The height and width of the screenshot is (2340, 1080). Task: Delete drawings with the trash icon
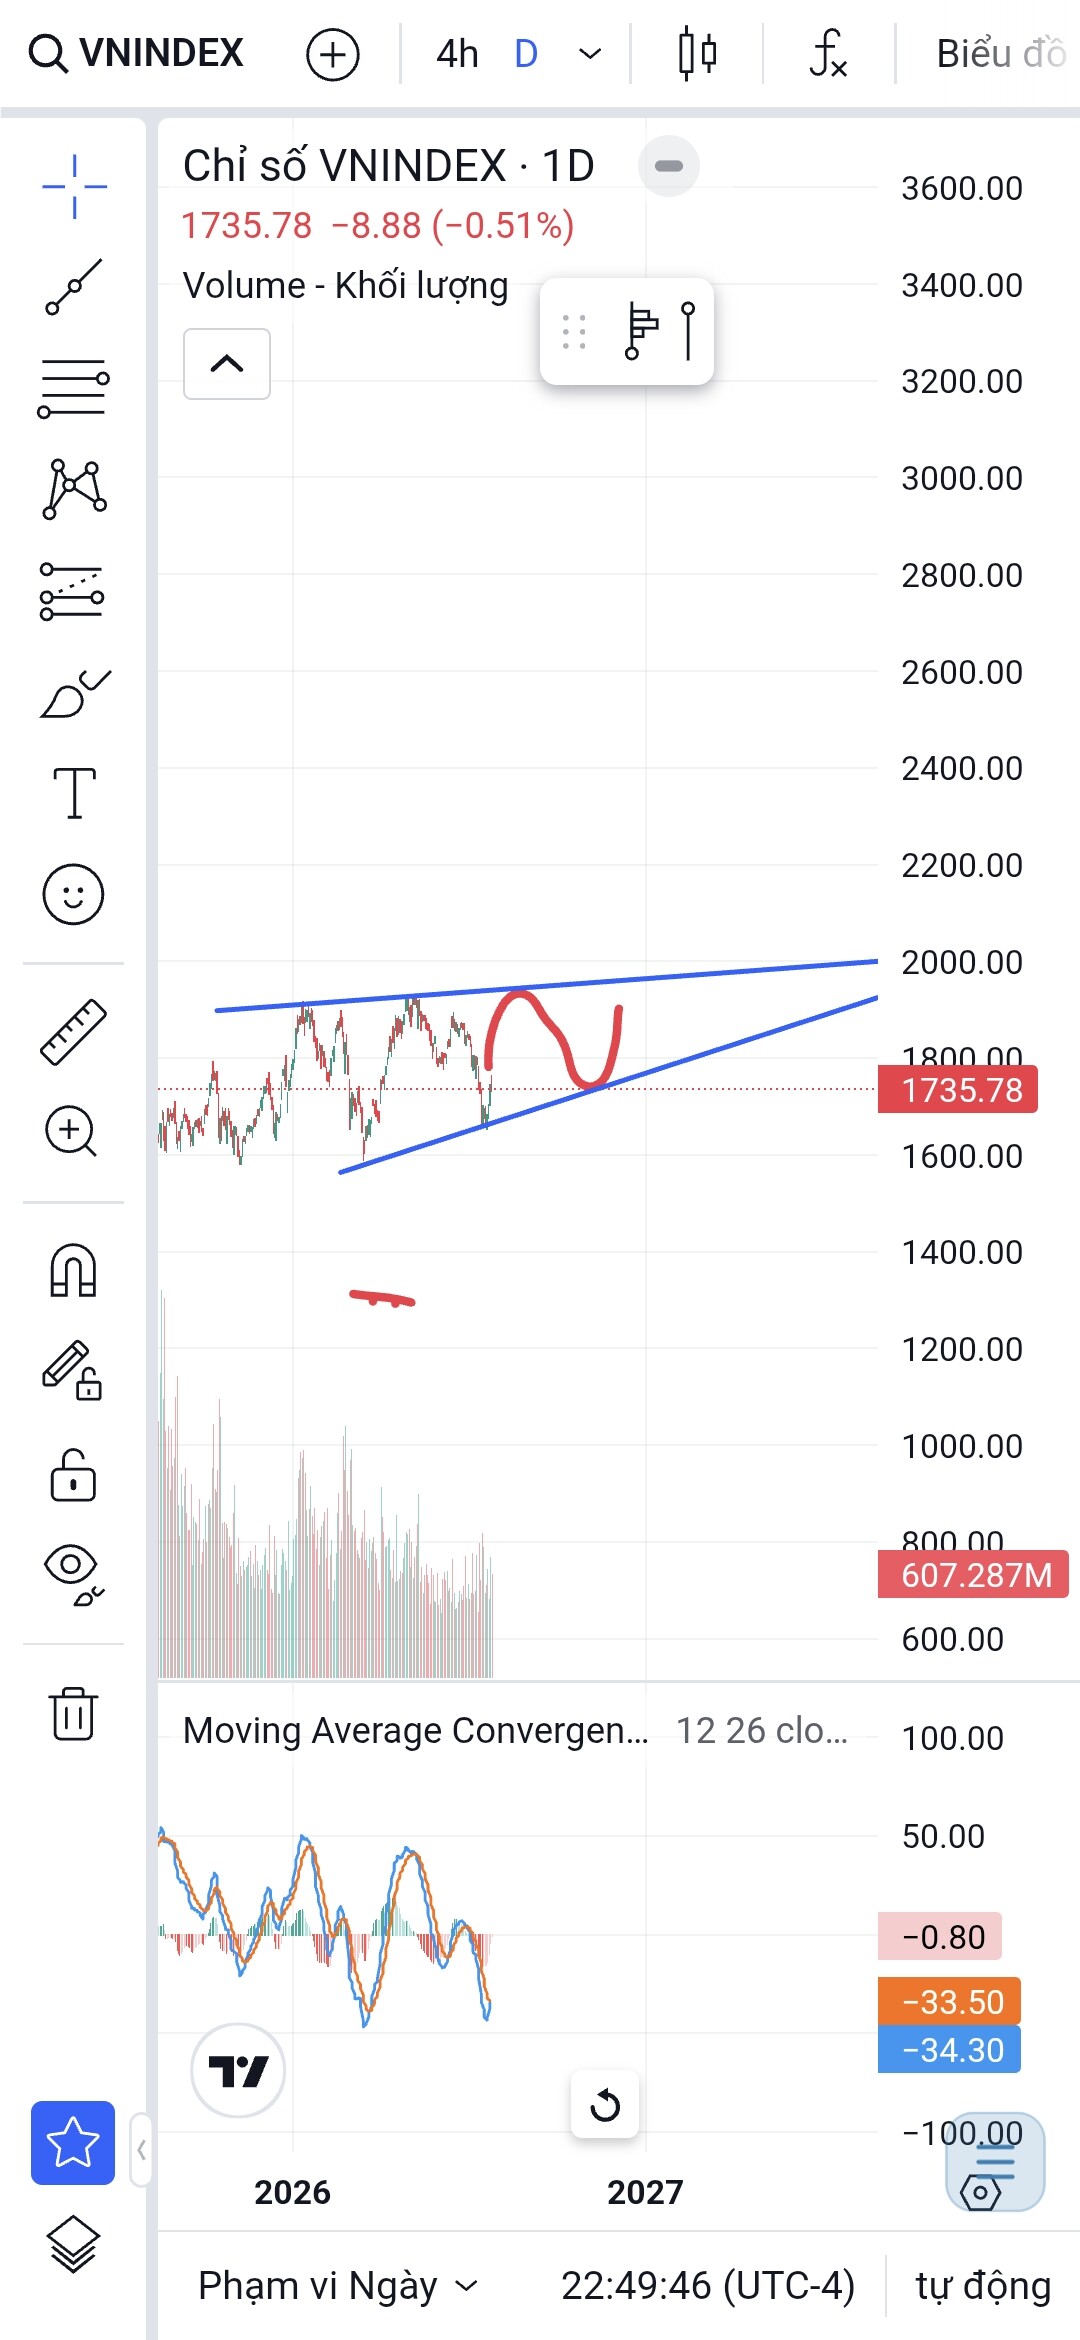coord(73,1713)
